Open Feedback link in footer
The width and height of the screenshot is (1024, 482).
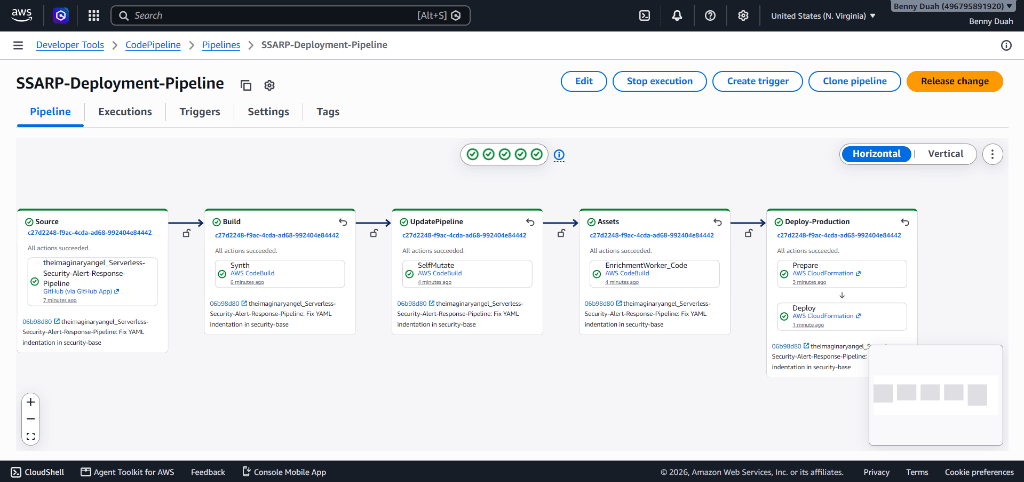[208, 472]
